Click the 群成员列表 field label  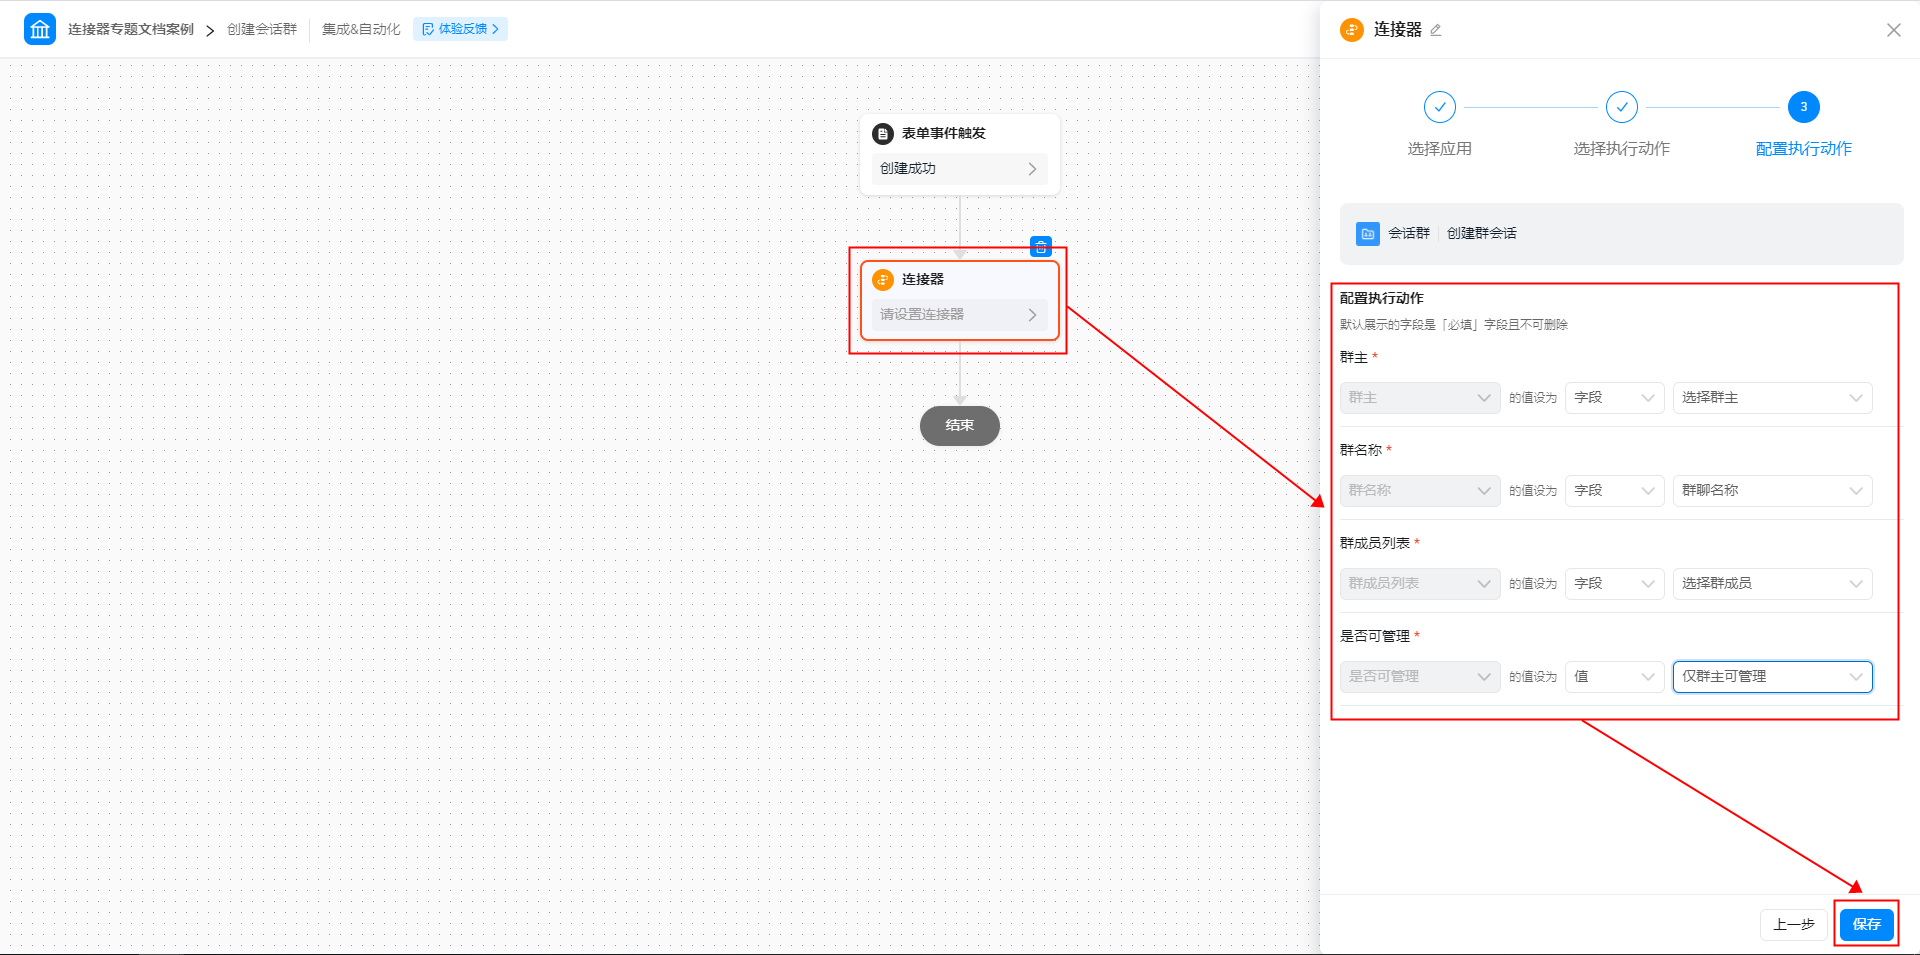pyautogui.click(x=1375, y=543)
